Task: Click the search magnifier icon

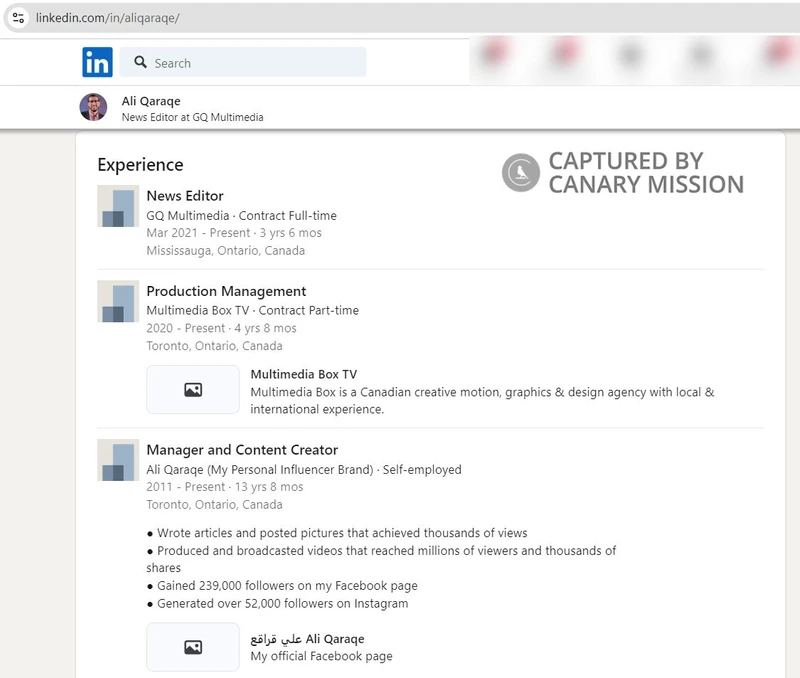Action: tap(140, 62)
